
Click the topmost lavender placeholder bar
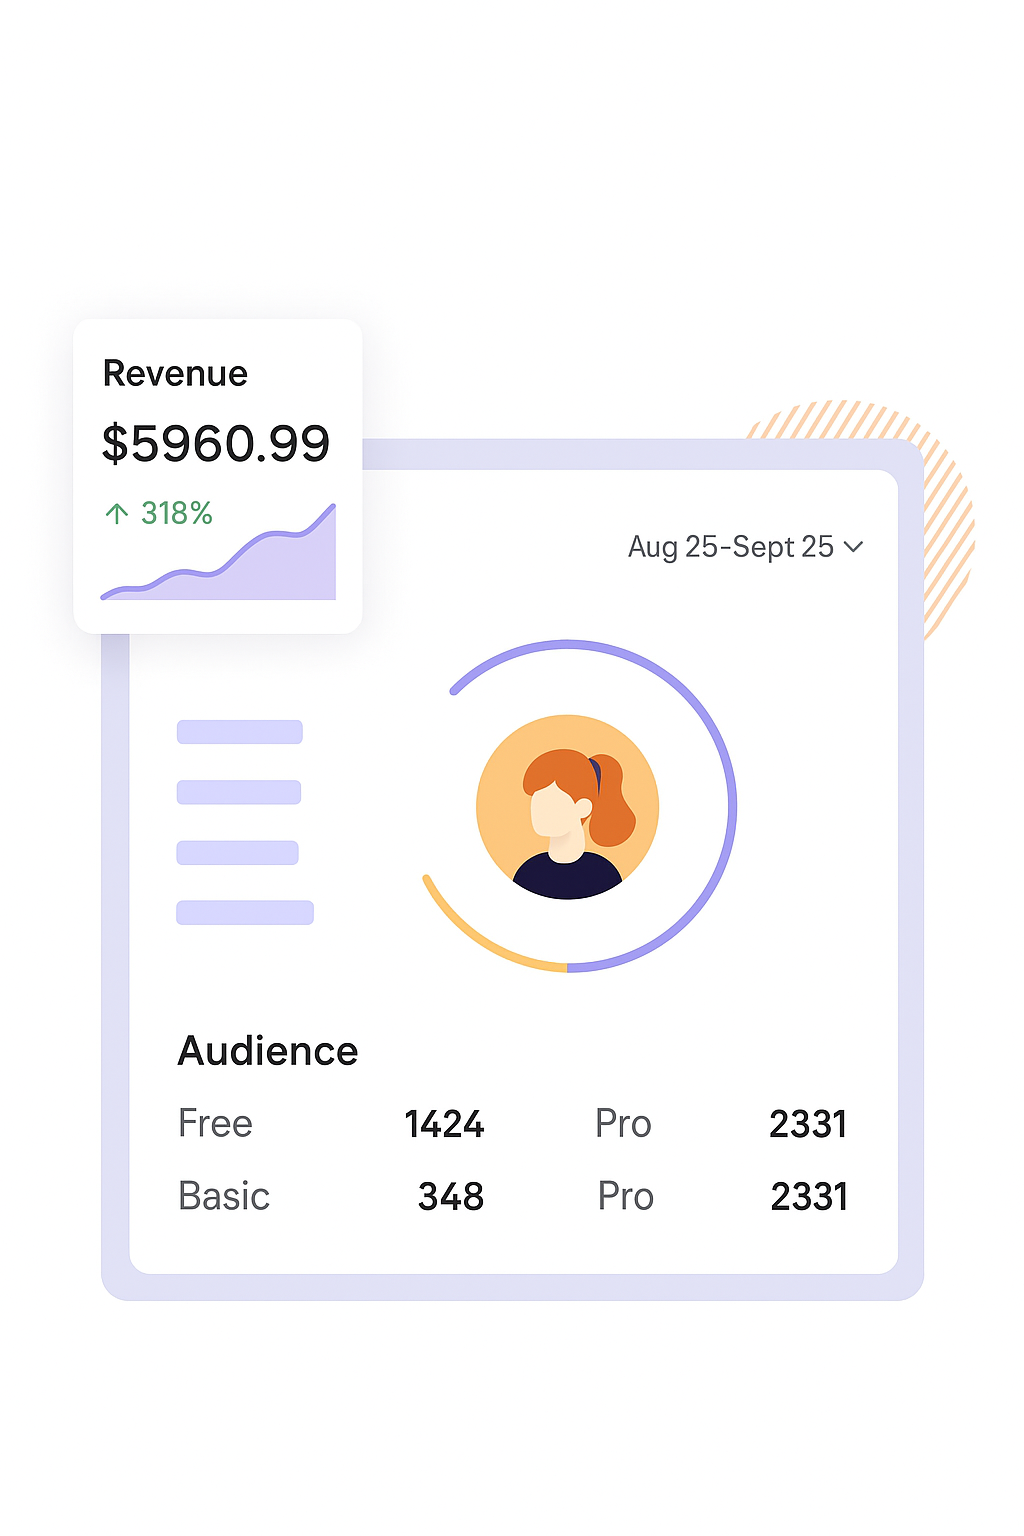[239, 732]
